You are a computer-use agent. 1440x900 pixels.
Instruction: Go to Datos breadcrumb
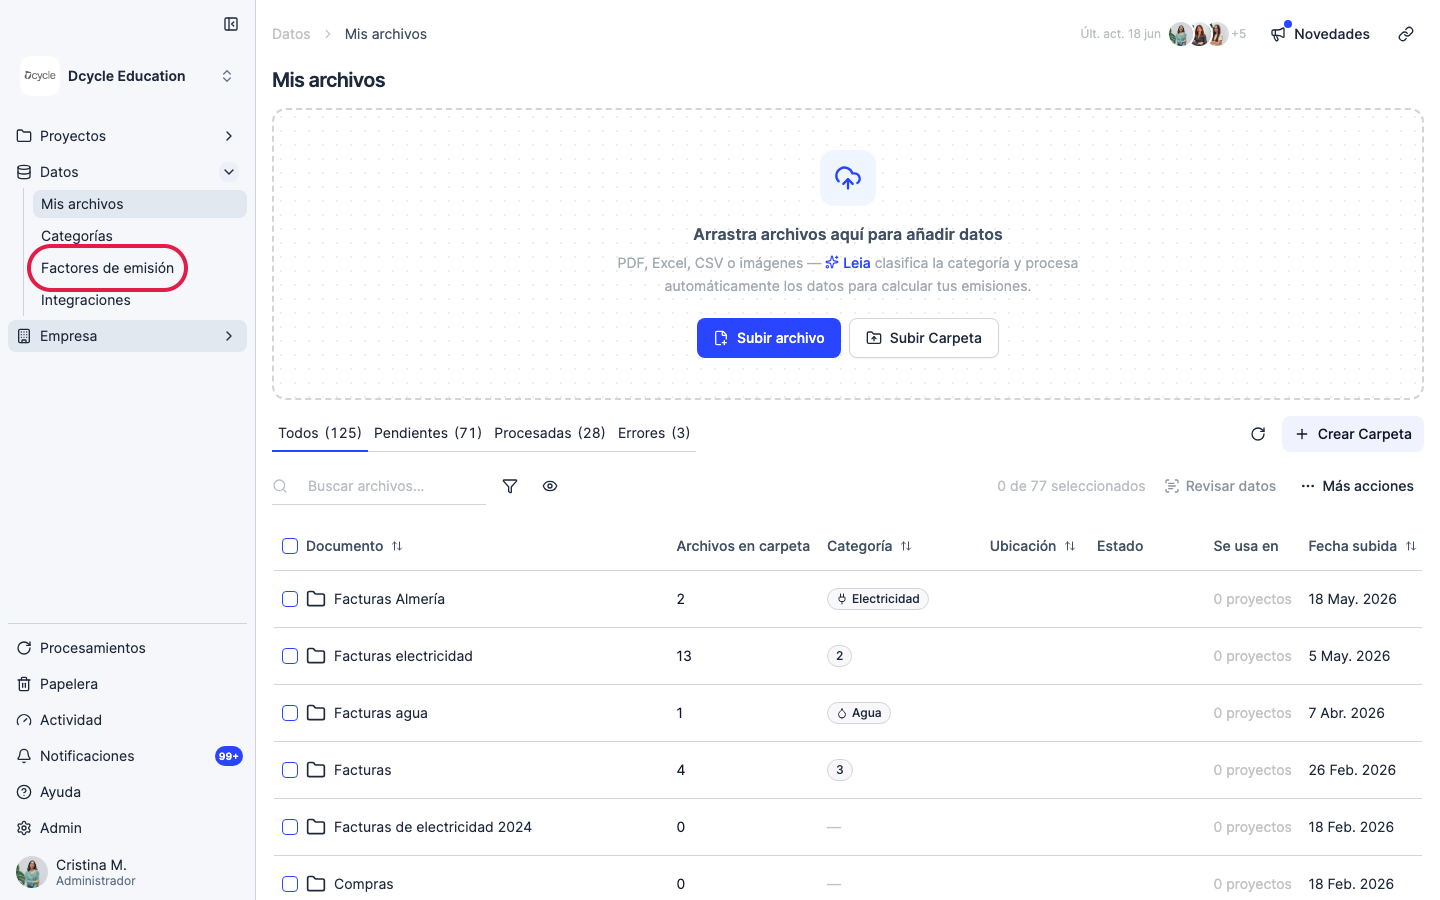291,34
